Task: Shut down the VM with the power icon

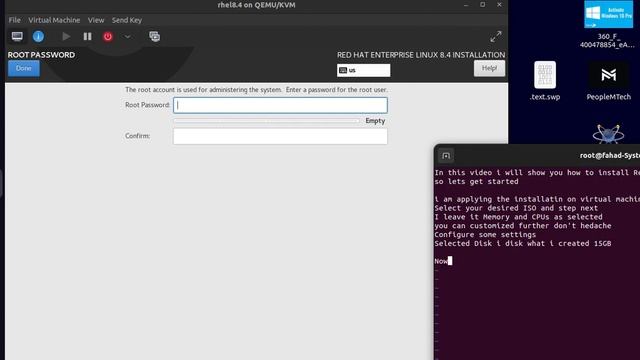Action: point(108,37)
